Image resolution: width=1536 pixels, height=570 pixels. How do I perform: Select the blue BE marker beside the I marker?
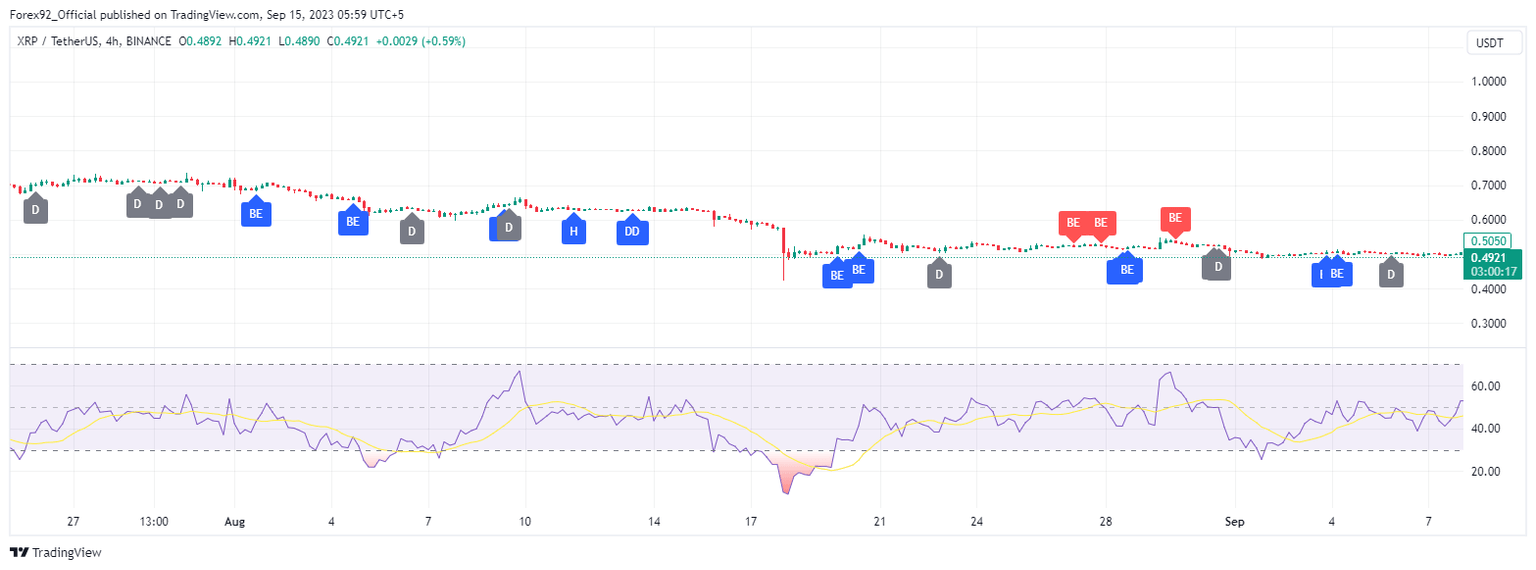(x=1337, y=273)
